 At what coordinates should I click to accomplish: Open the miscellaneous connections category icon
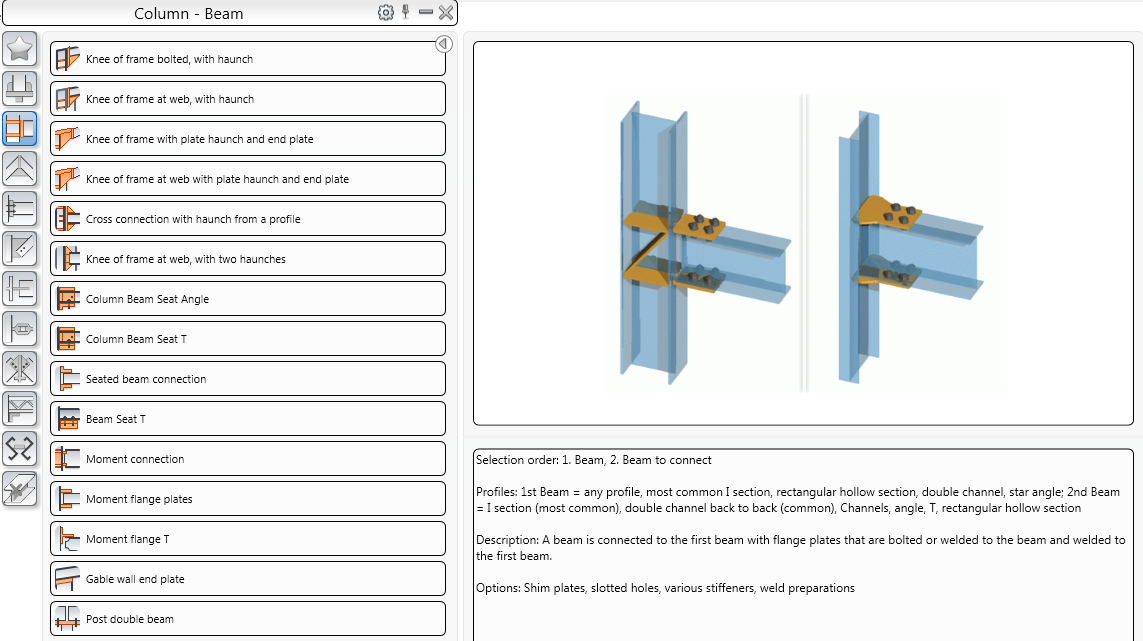pyautogui.click(x=20, y=489)
